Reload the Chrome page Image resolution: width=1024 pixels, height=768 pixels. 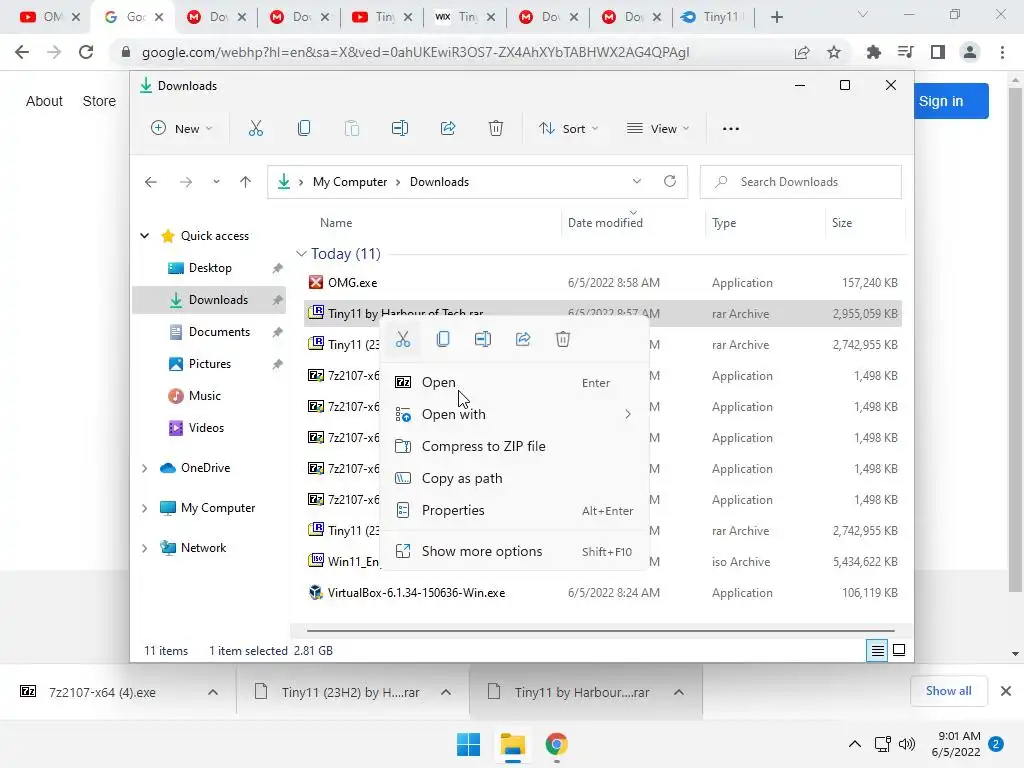(x=86, y=52)
